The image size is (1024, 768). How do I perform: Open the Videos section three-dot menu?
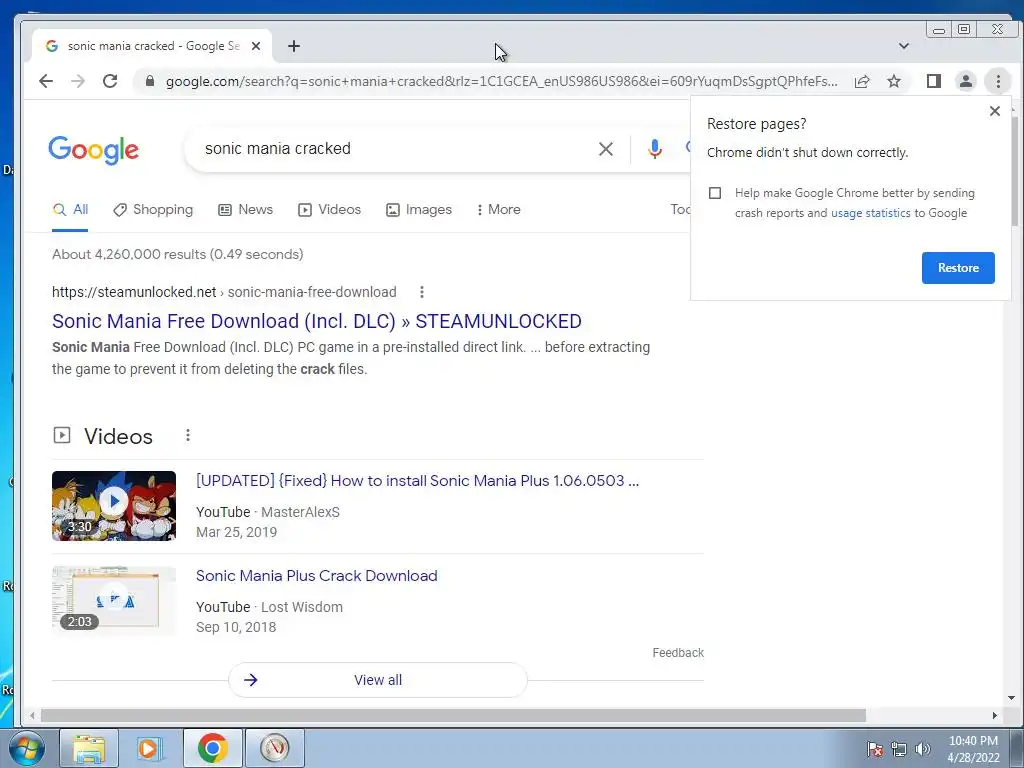tap(188, 435)
